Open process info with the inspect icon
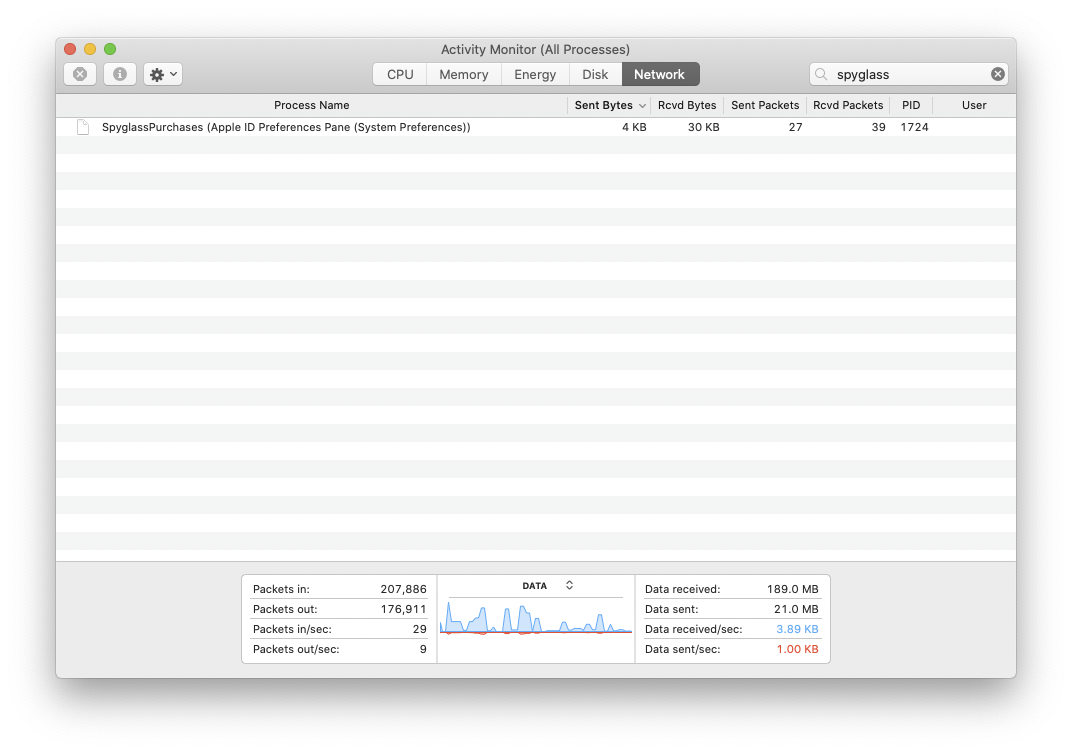 pyautogui.click(x=120, y=74)
